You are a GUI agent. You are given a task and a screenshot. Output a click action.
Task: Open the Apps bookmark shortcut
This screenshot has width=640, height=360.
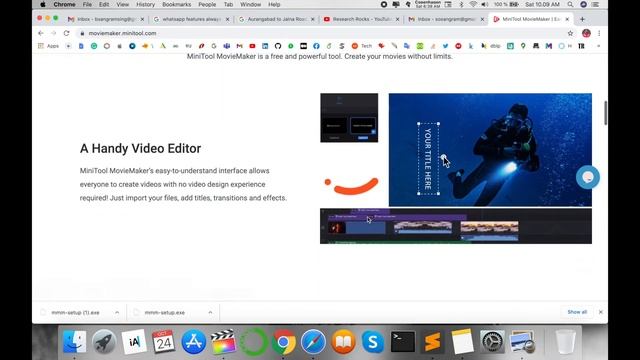click(49, 46)
